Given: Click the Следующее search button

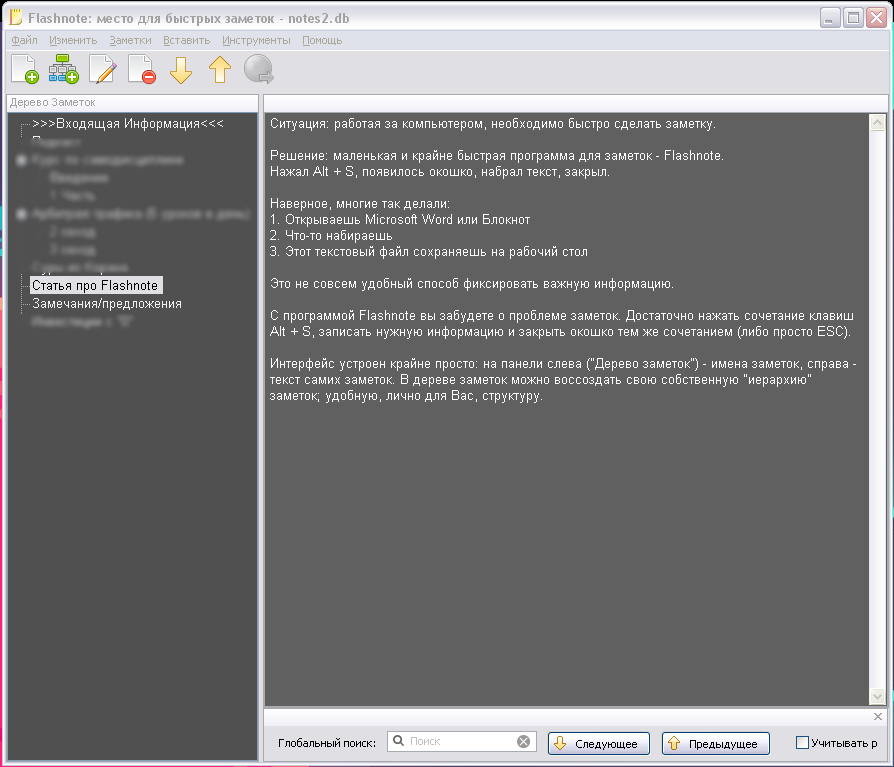Looking at the screenshot, I should click(x=599, y=743).
